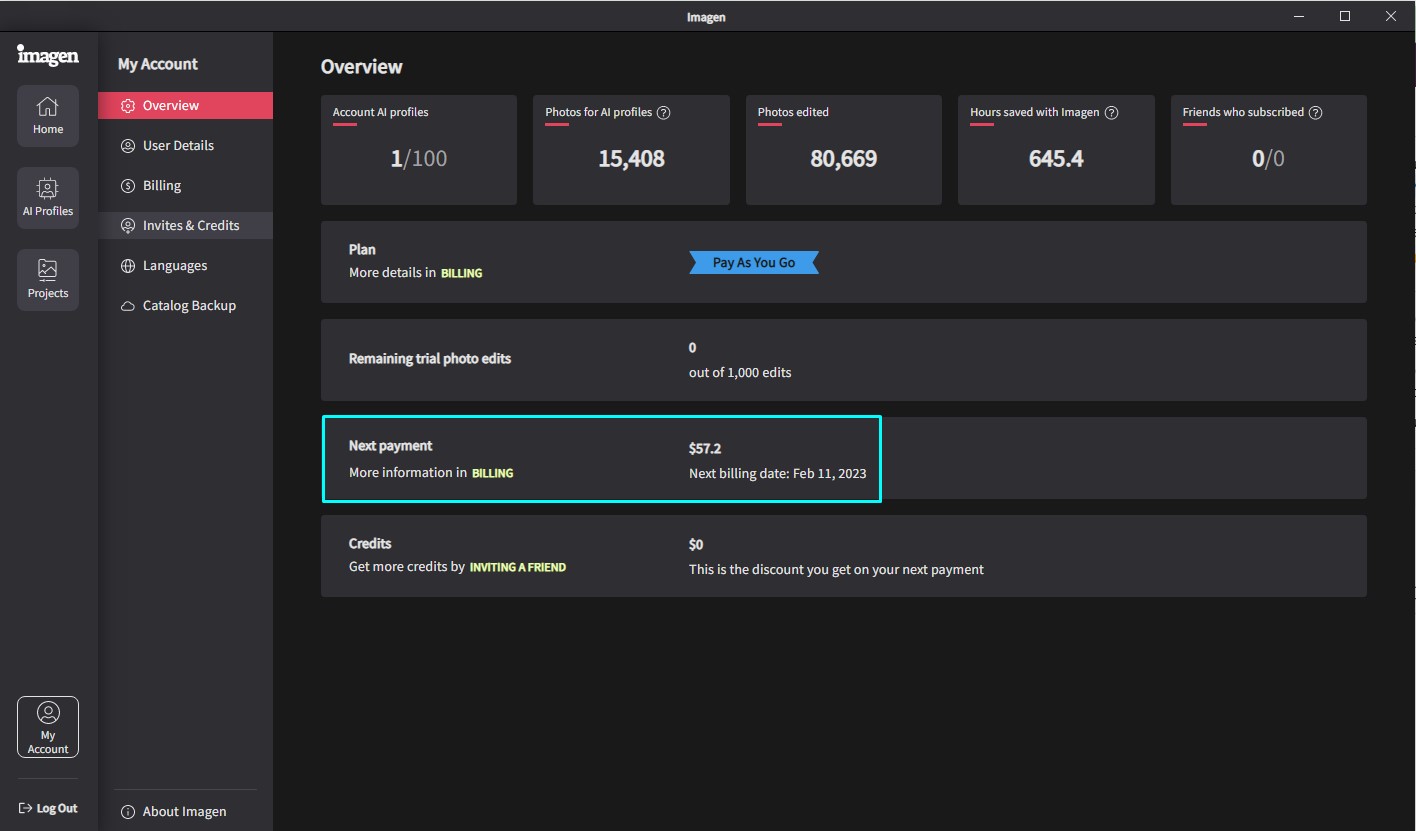Click 'out of 1,000 edits' text
This screenshot has width=1416, height=831.
(x=740, y=372)
